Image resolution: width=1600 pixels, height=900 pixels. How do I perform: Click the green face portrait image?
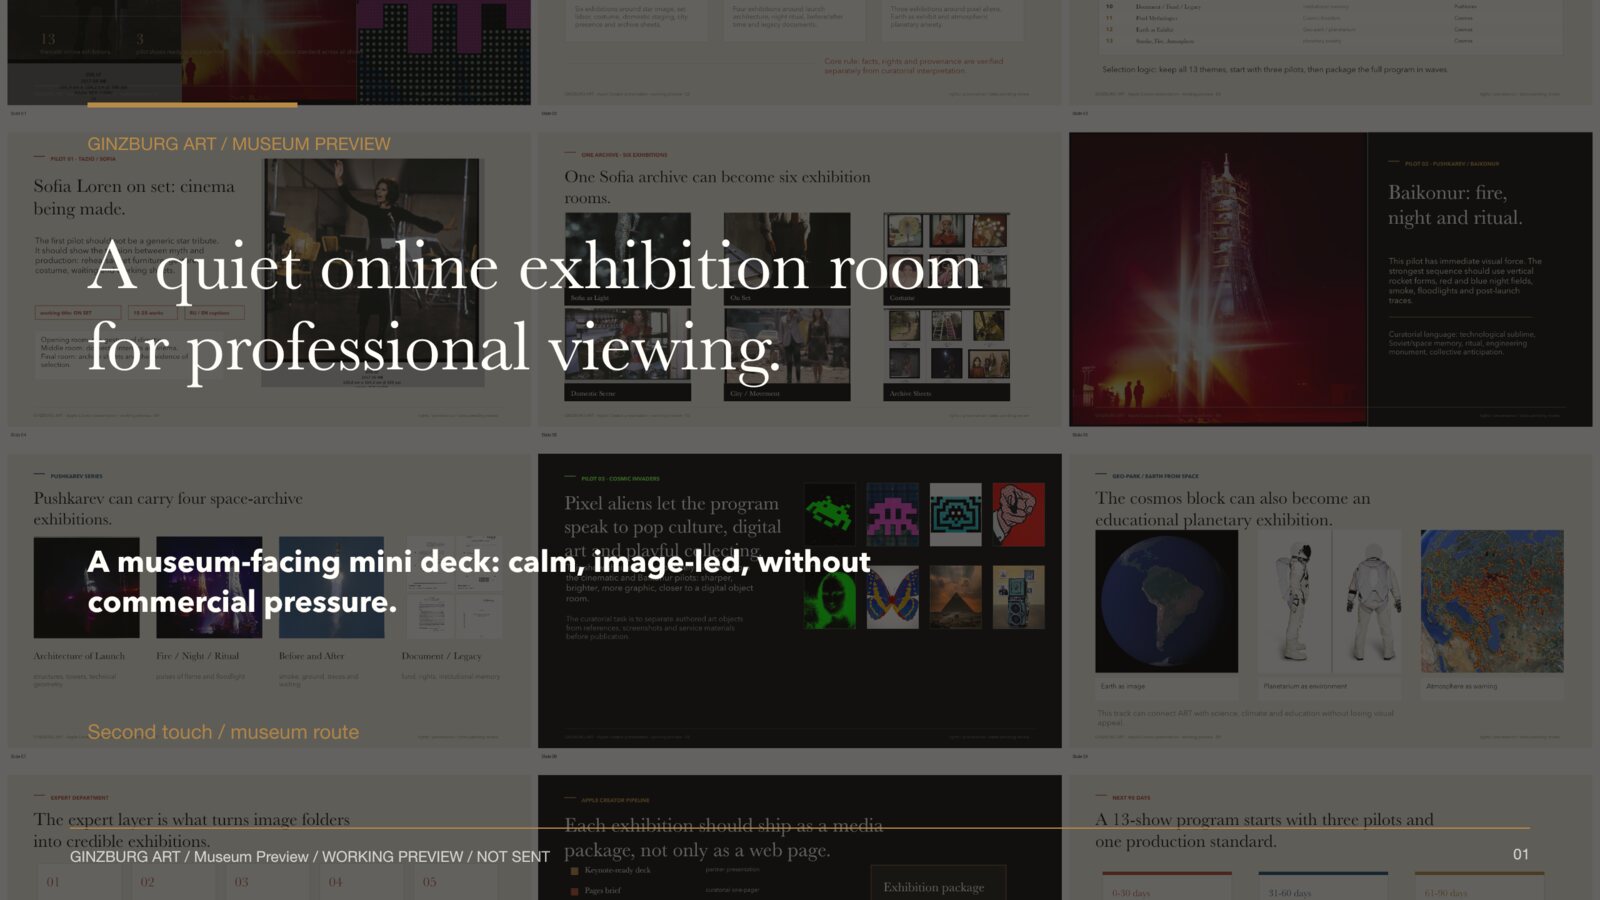pyautogui.click(x=830, y=597)
